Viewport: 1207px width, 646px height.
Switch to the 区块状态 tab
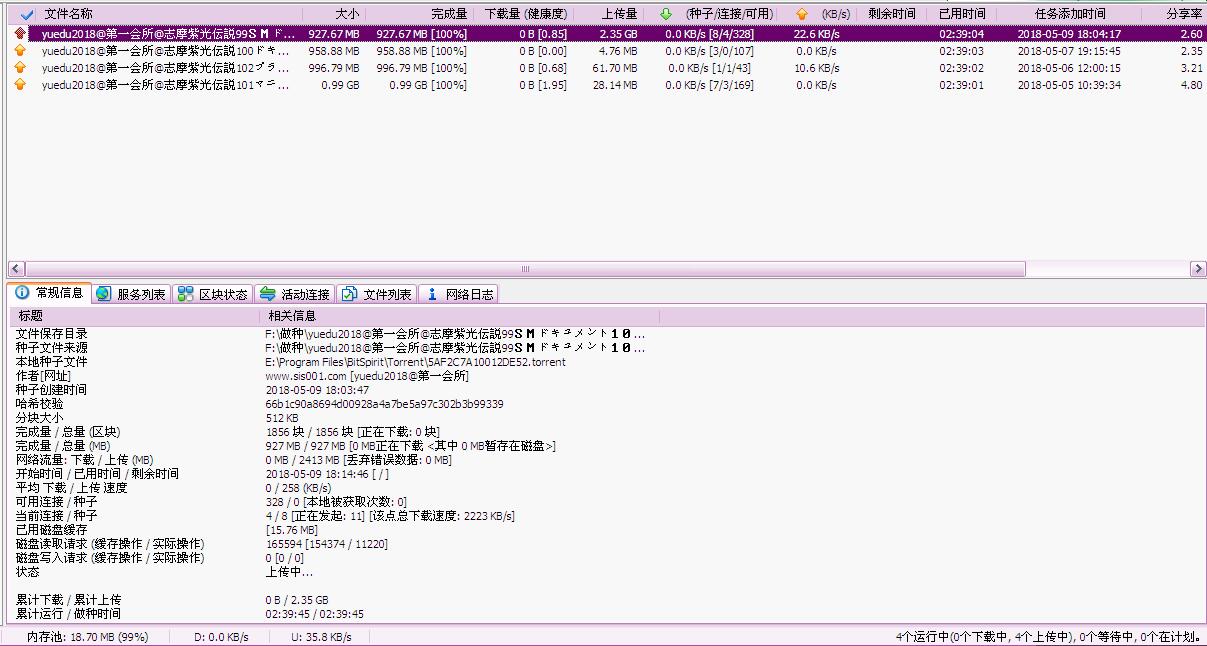(212, 294)
